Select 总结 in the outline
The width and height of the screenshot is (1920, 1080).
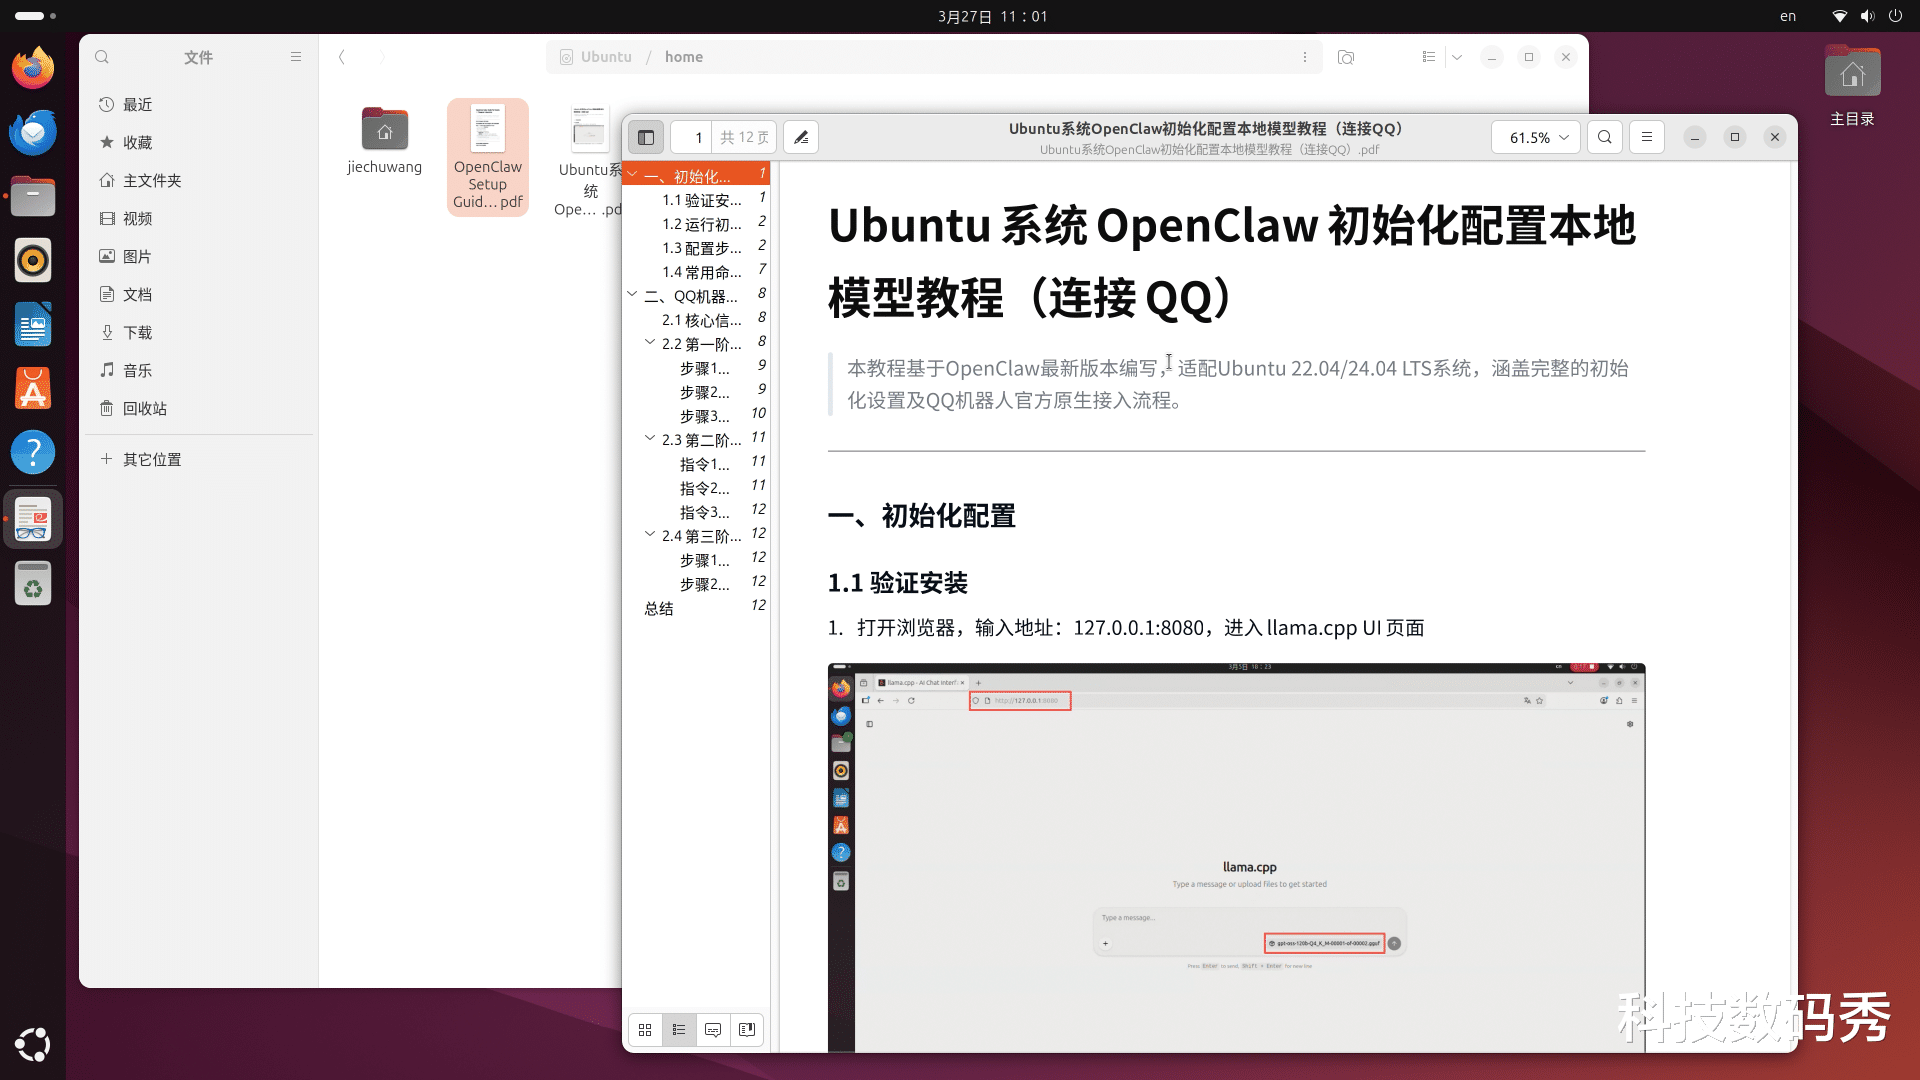coord(658,608)
